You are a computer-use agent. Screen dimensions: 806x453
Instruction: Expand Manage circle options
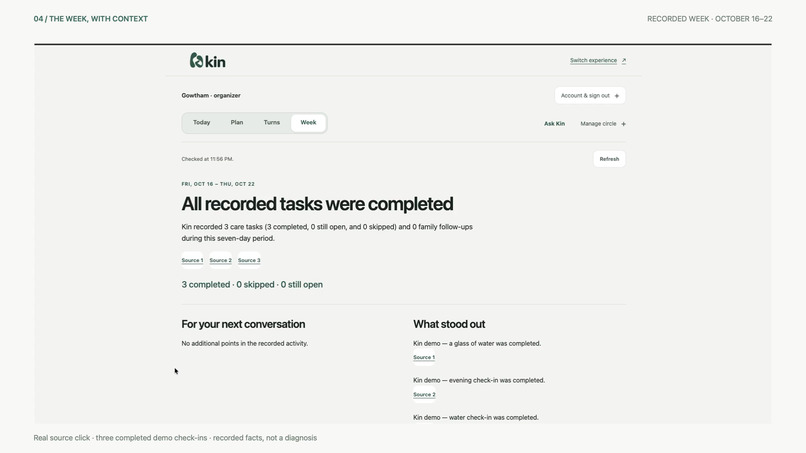click(602, 124)
